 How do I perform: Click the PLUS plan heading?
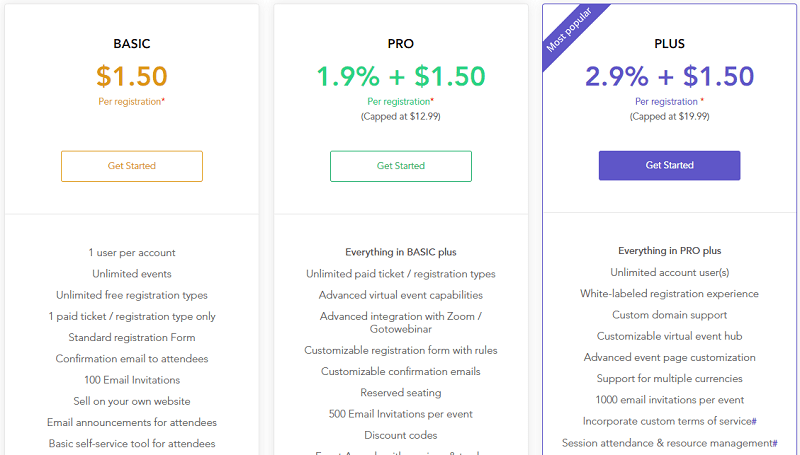click(x=669, y=44)
